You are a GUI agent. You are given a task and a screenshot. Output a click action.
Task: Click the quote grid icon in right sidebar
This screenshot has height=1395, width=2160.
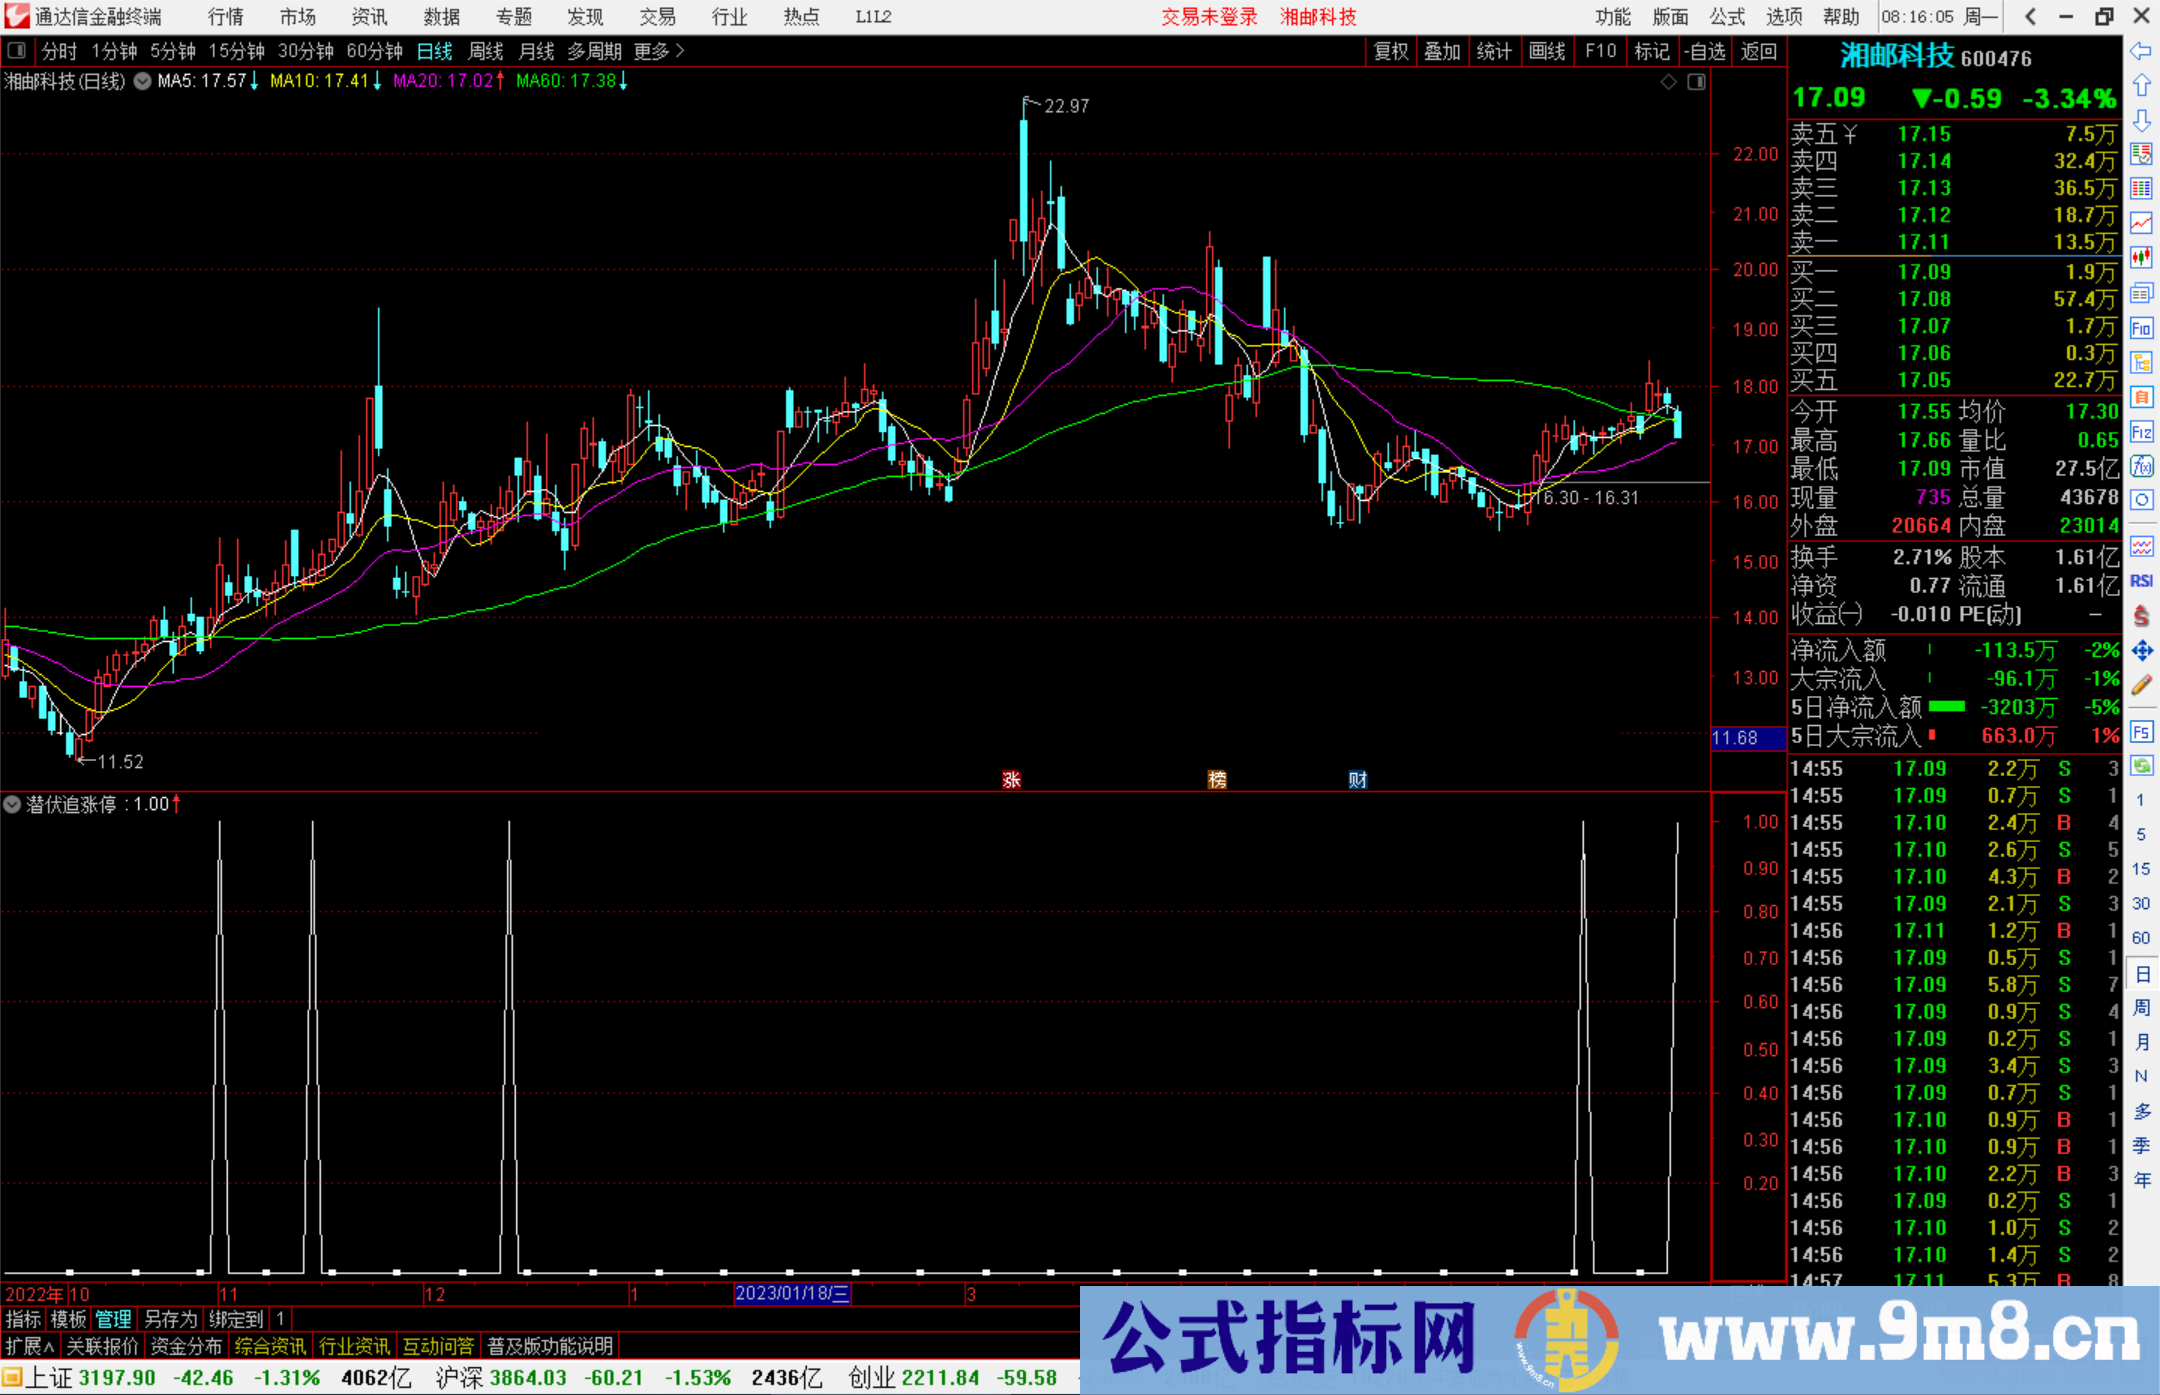(2142, 185)
